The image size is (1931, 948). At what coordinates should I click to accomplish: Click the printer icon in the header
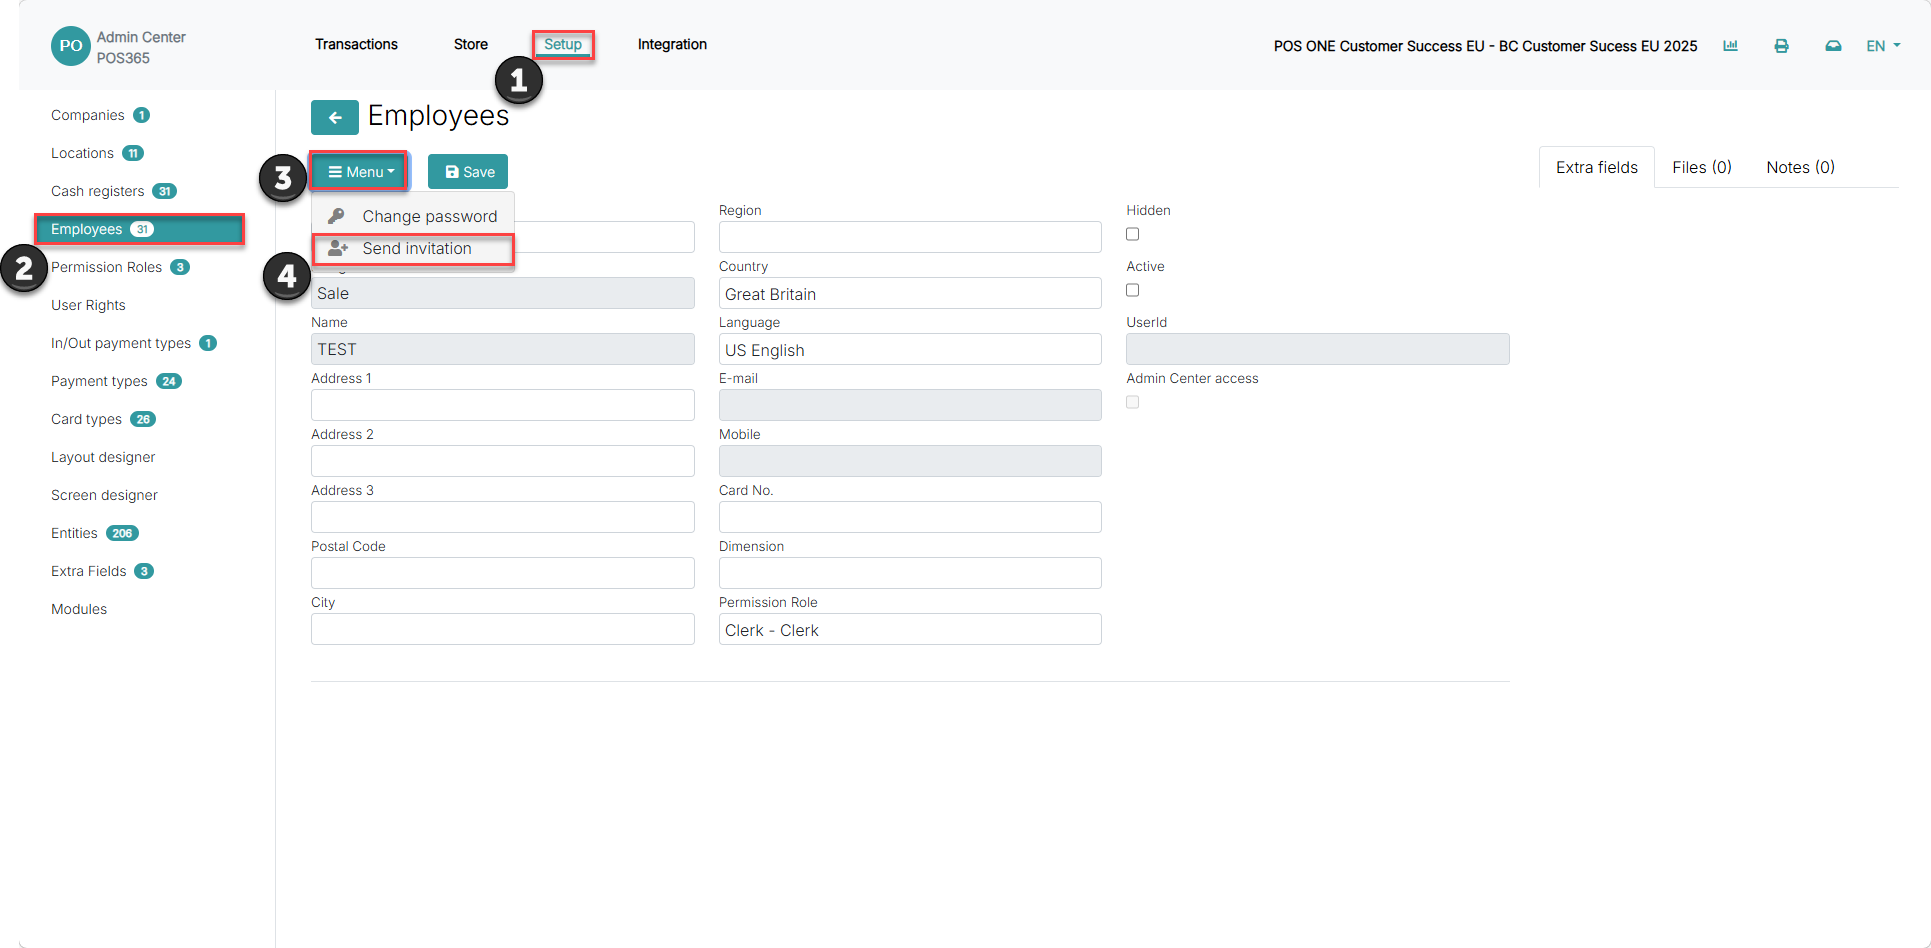coord(1781,46)
